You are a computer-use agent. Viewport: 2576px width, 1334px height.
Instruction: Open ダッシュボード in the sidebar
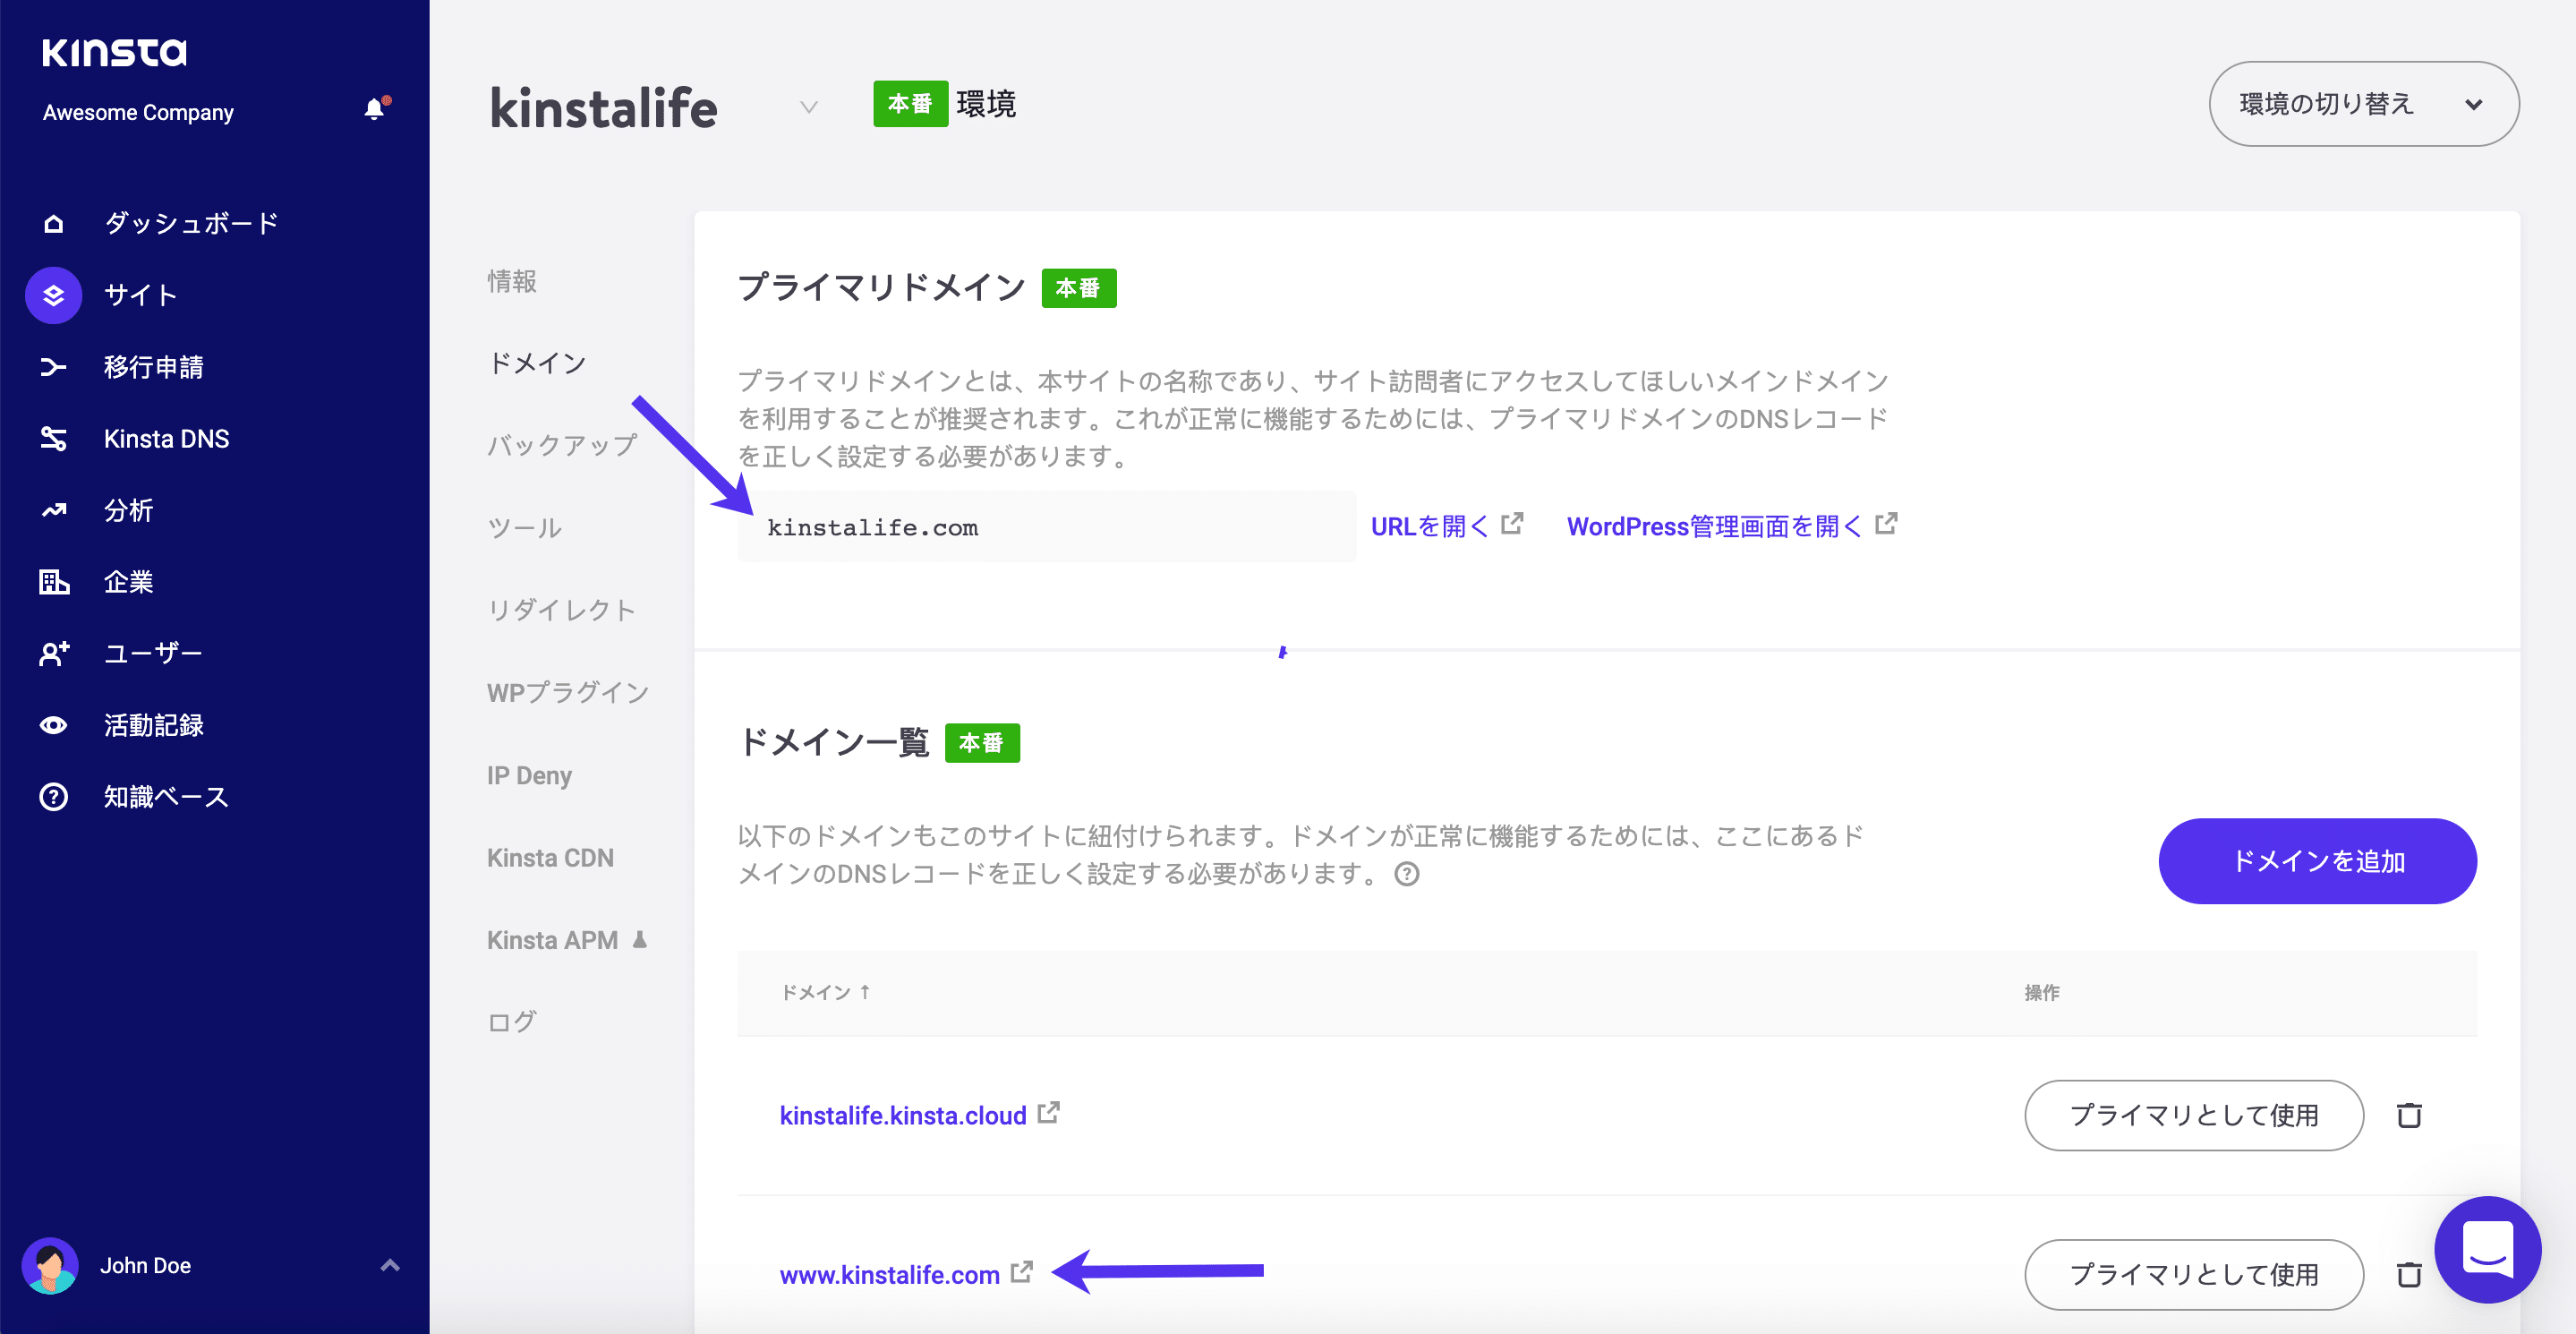(x=192, y=224)
